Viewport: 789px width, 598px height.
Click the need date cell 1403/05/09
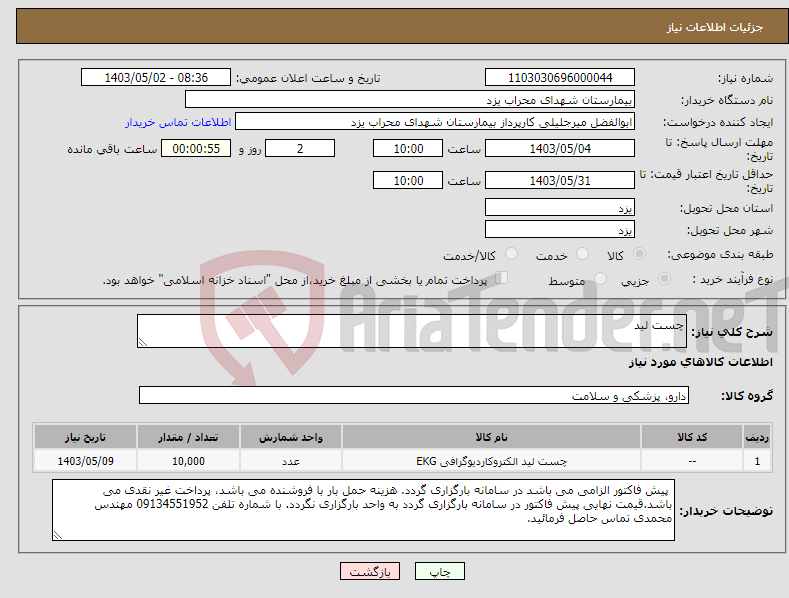pyautogui.click(x=85, y=461)
